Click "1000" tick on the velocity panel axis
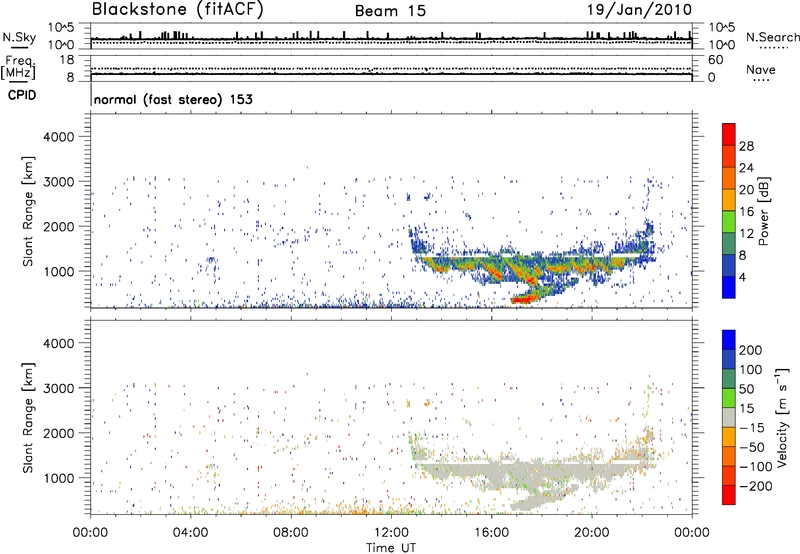 59,478
